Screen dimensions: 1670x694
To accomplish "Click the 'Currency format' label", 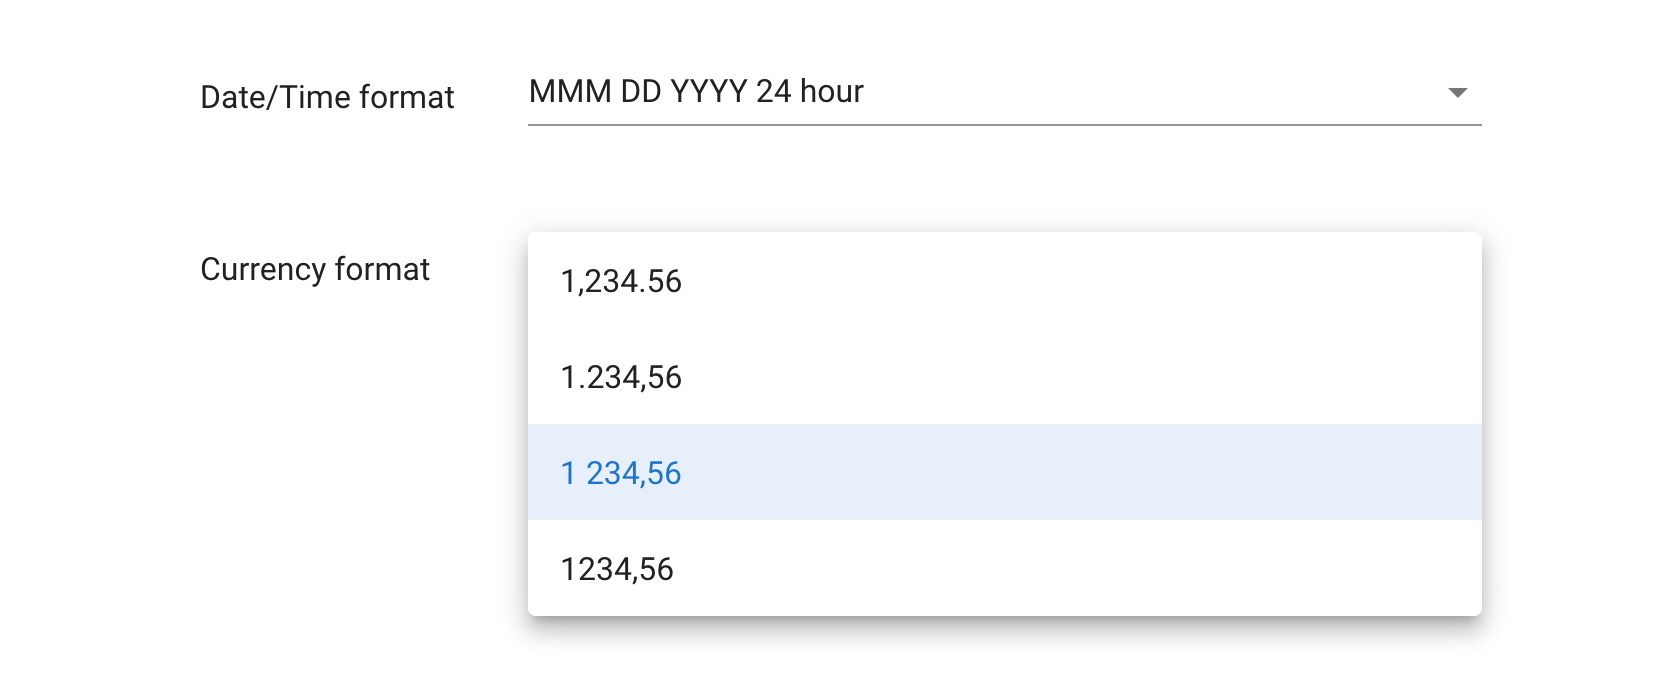I will point(315,269).
